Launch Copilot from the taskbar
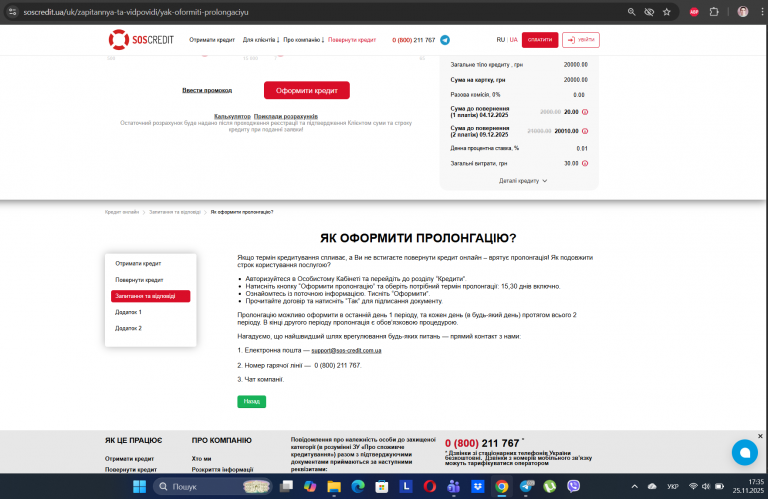The image size is (768, 499). click(x=310, y=486)
